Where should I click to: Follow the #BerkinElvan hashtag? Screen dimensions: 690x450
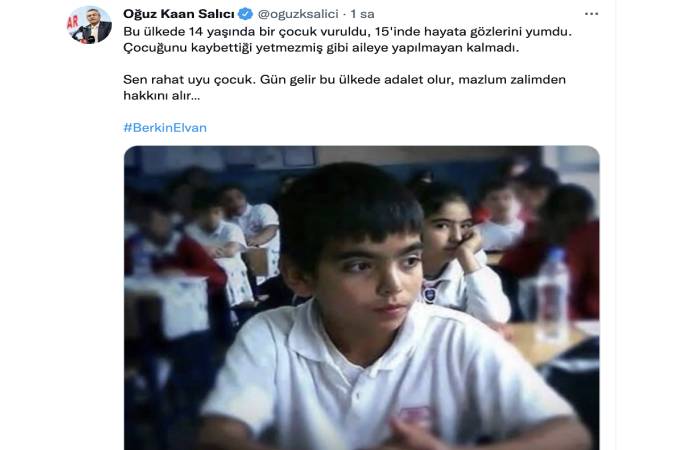pos(165,128)
